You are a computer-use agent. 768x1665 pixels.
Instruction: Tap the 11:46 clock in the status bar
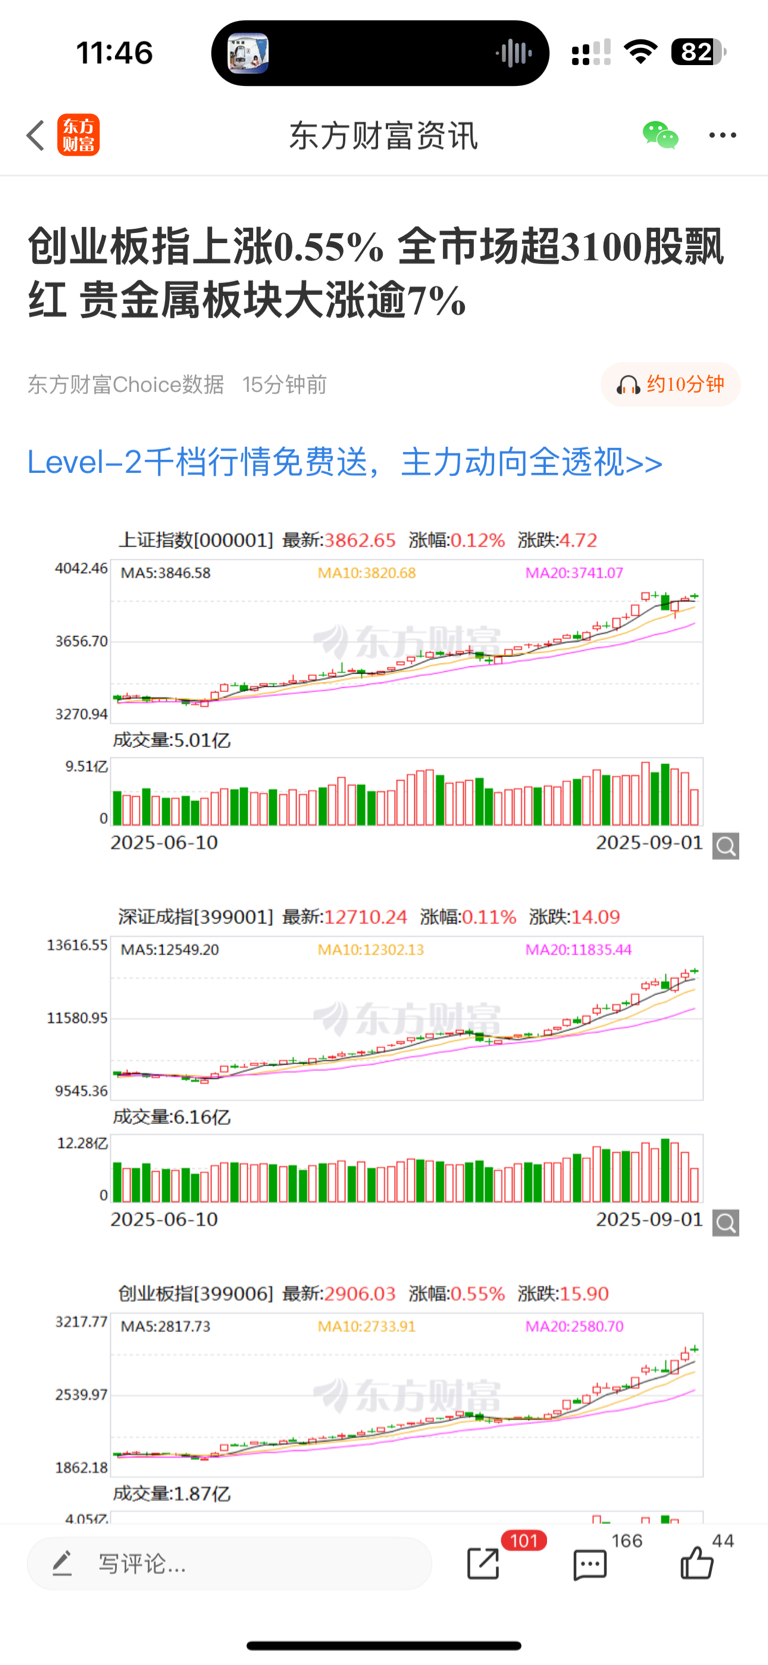pyautogui.click(x=115, y=52)
